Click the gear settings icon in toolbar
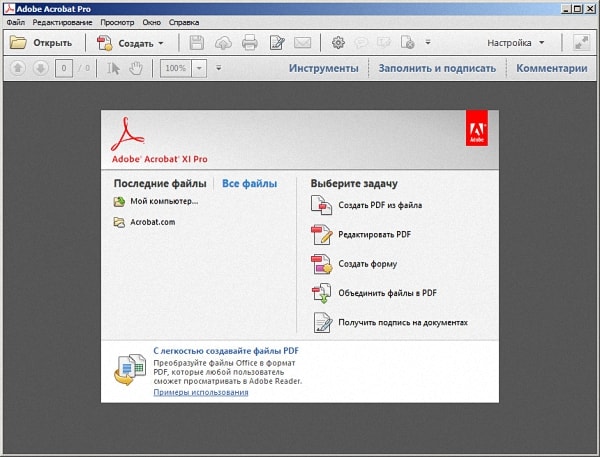 (338, 43)
